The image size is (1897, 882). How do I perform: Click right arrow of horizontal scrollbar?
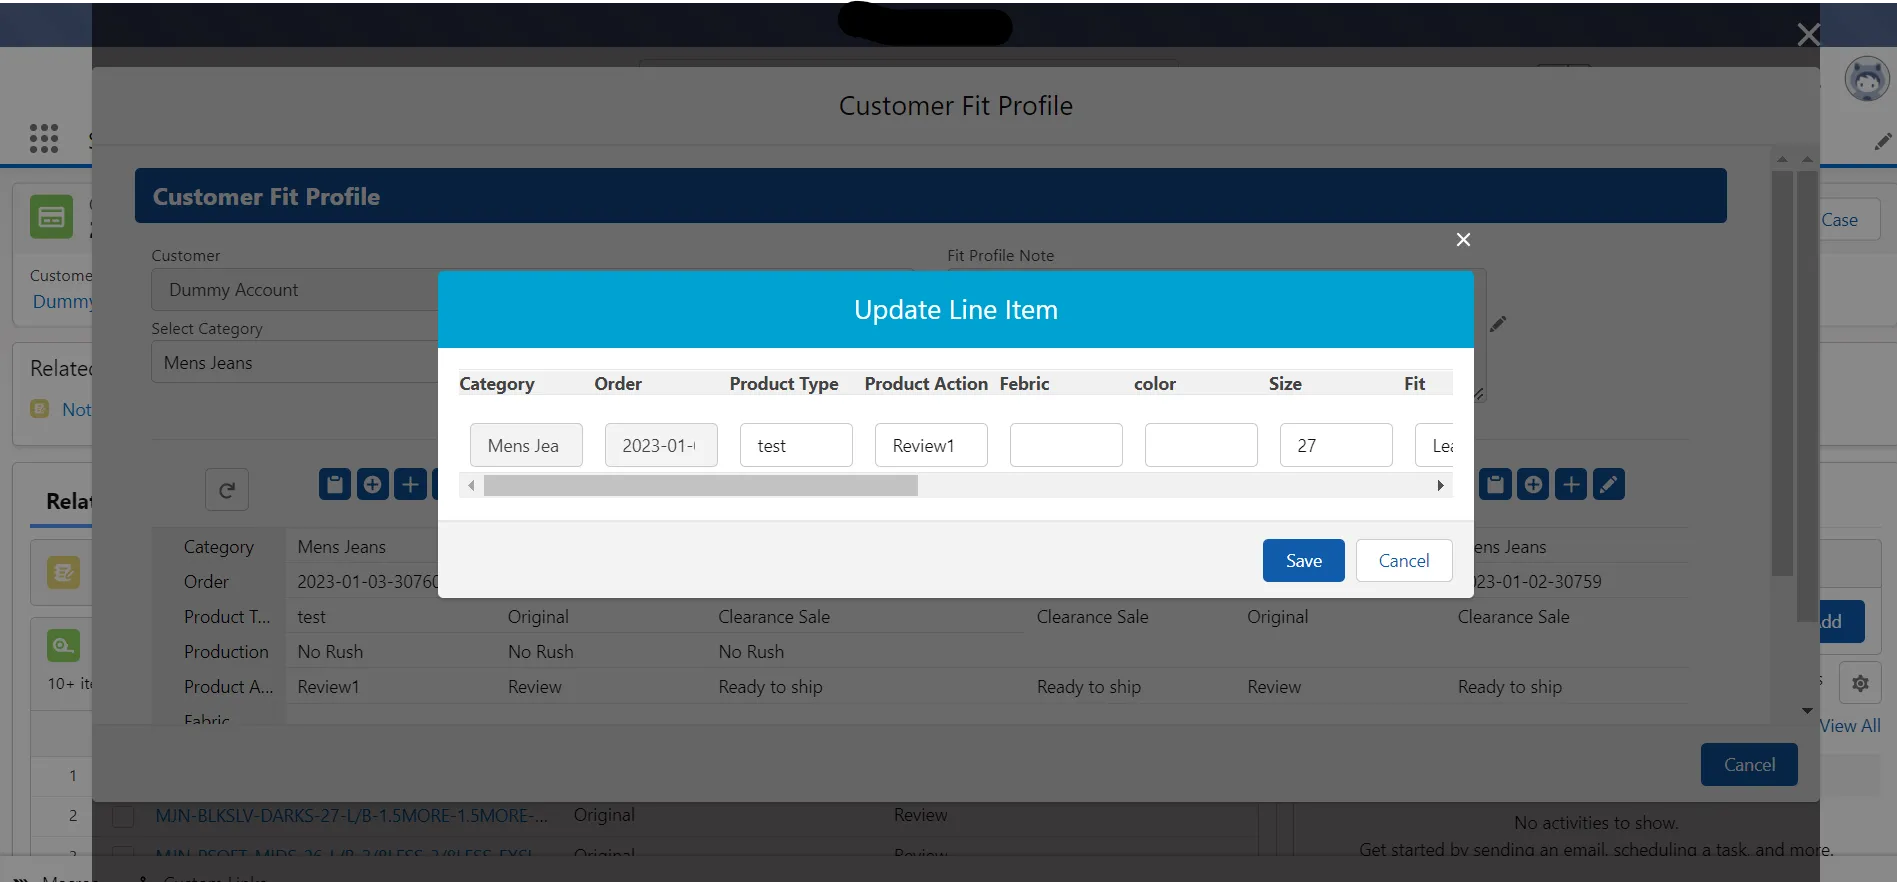tap(1440, 486)
